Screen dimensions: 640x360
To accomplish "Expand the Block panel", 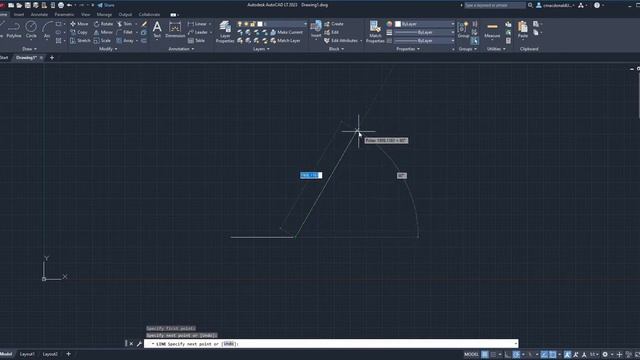I will click(336, 49).
